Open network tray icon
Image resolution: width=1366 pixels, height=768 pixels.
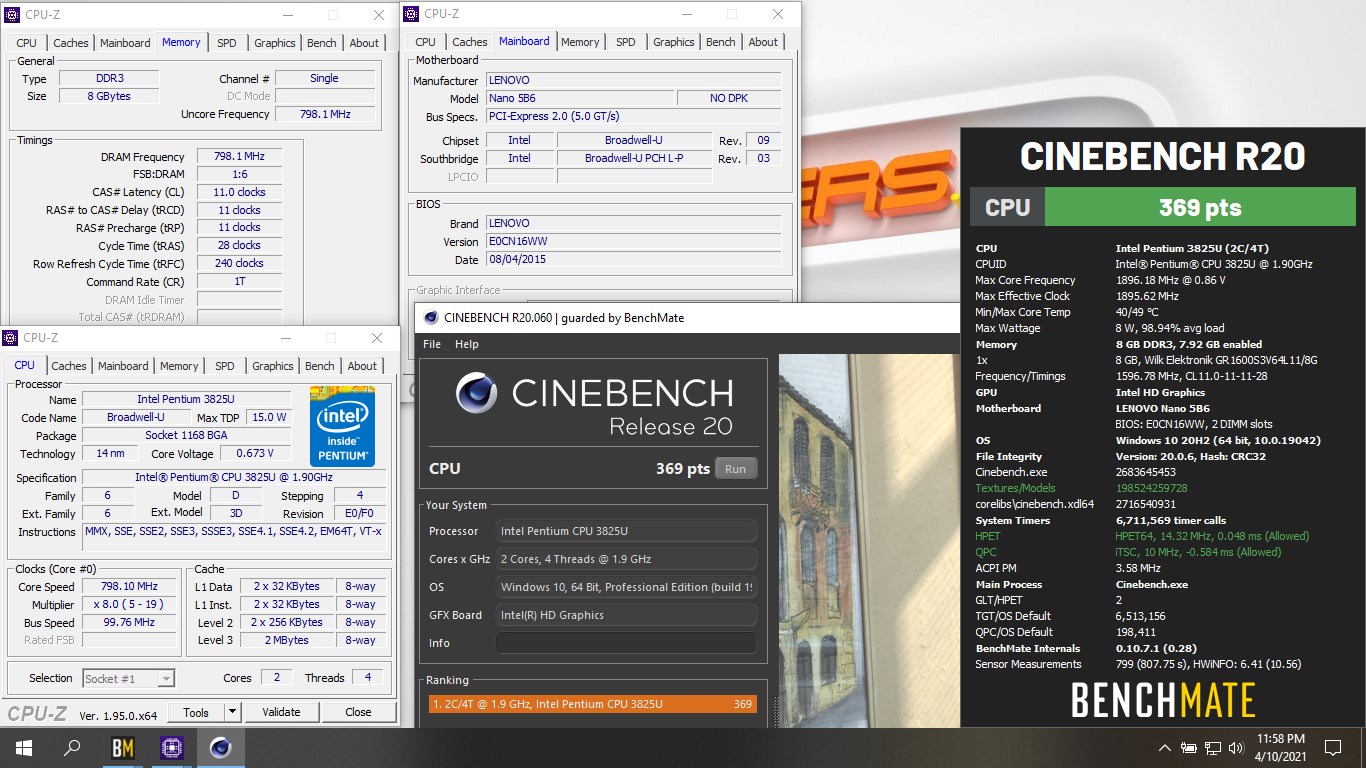(x=1213, y=747)
